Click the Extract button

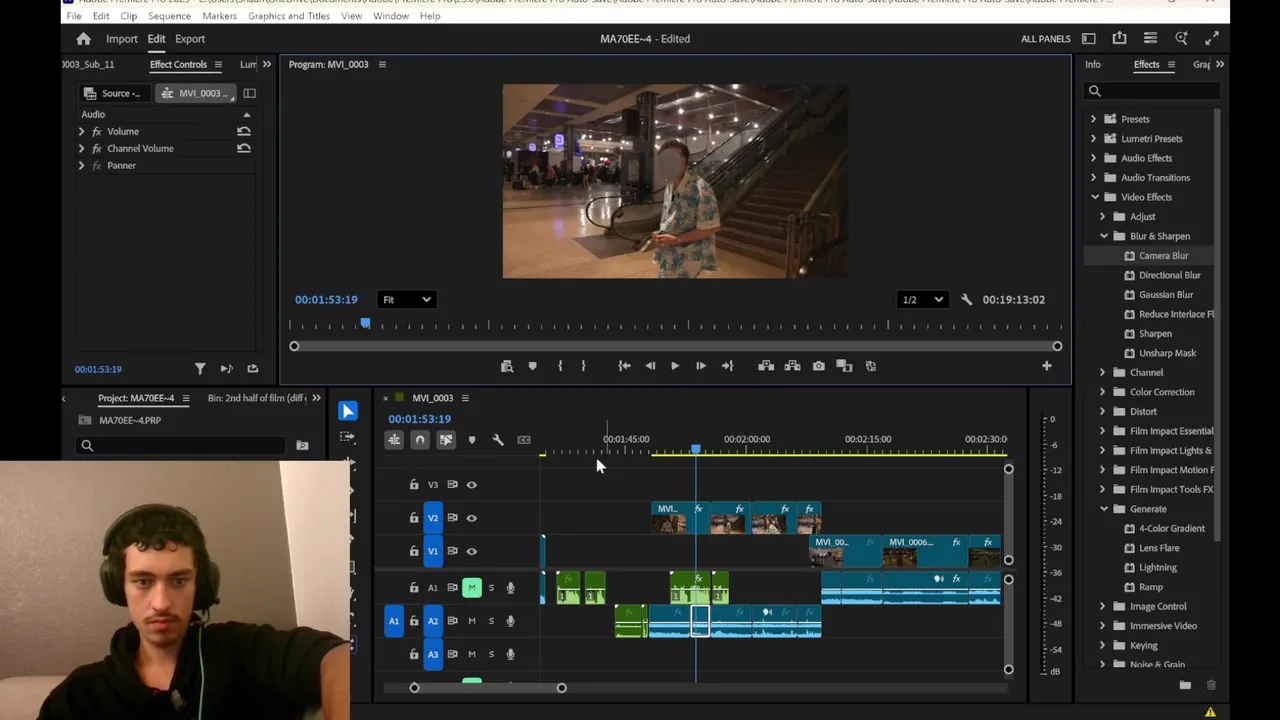tap(792, 366)
